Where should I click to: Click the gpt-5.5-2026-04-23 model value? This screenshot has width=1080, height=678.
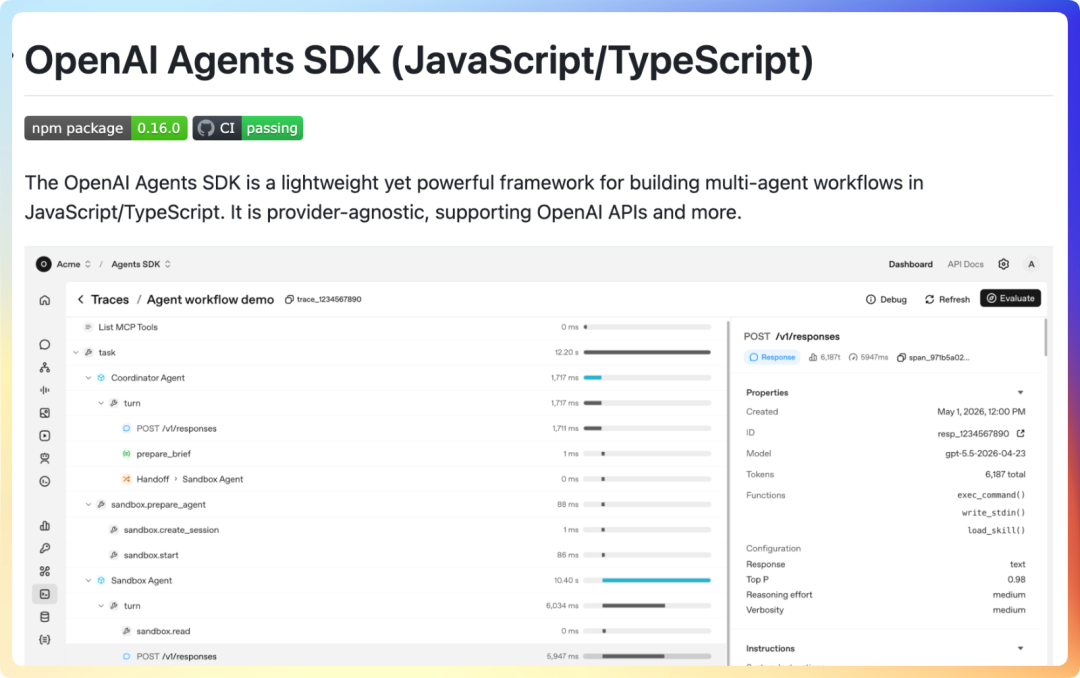[x=985, y=453]
